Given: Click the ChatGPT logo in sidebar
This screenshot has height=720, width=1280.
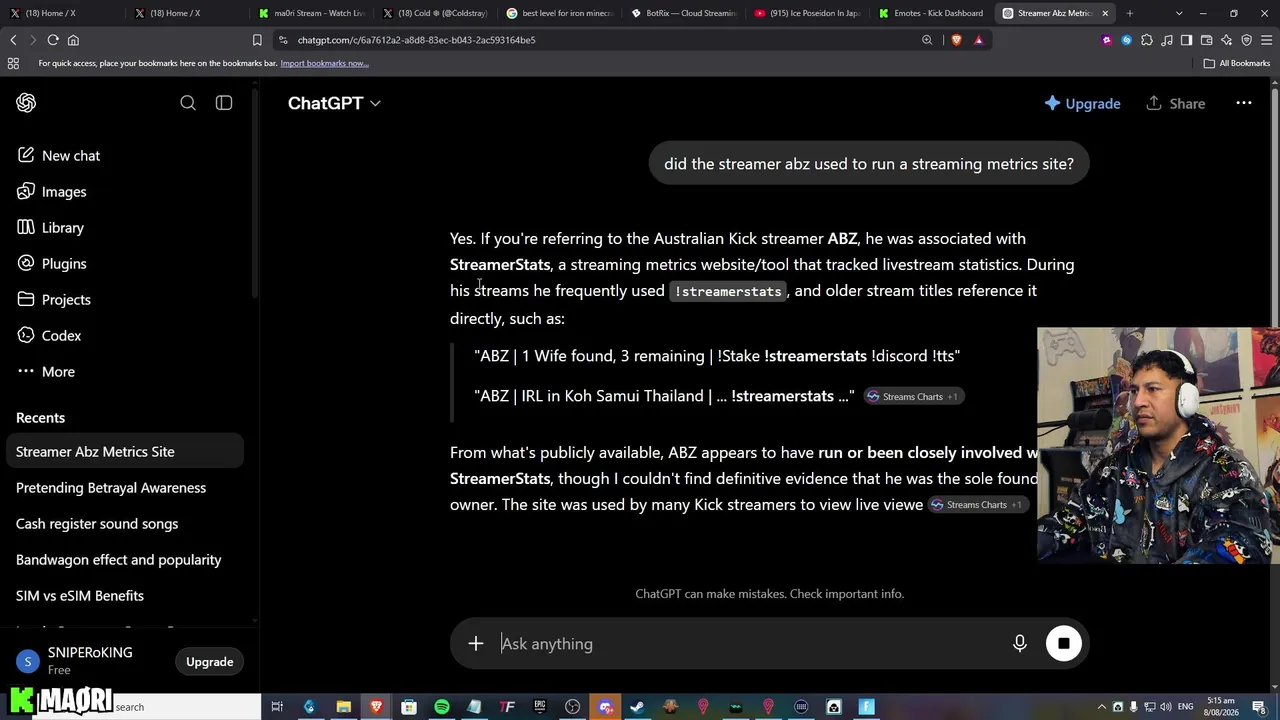Looking at the screenshot, I should pyautogui.click(x=26, y=103).
